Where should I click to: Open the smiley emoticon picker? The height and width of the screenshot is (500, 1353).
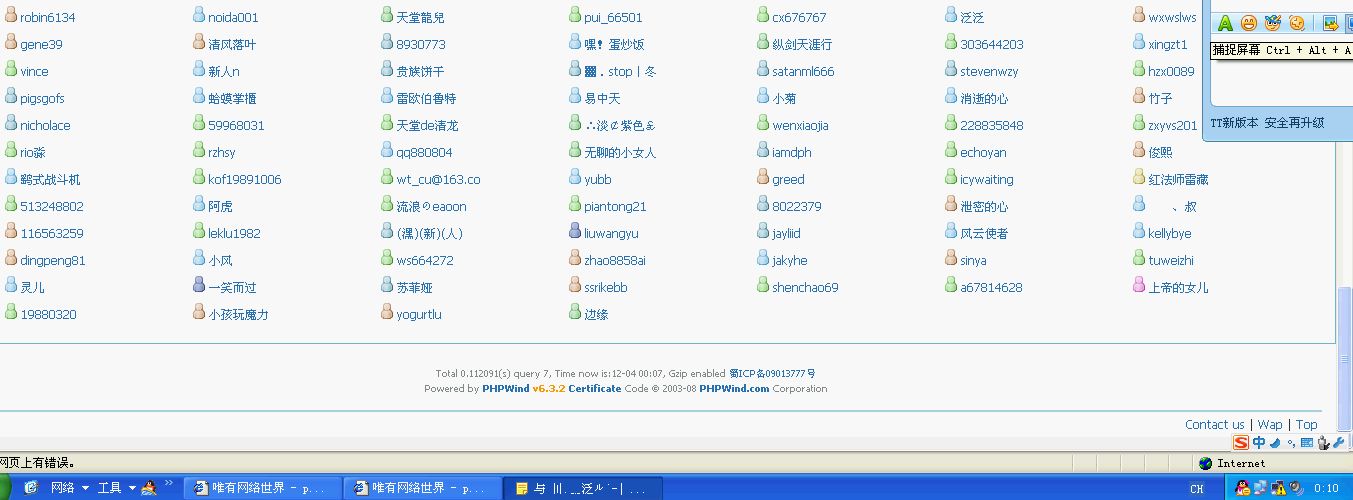click(1248, 23)
